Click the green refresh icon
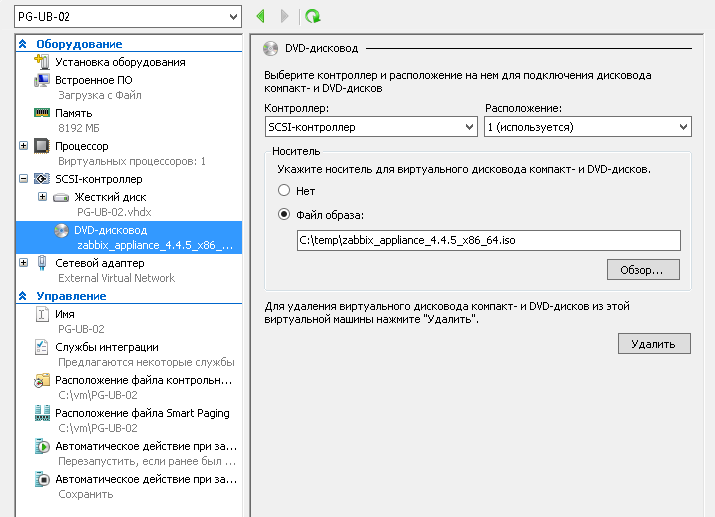This screenshot has width=715, height=517. [x=313, y=16]
